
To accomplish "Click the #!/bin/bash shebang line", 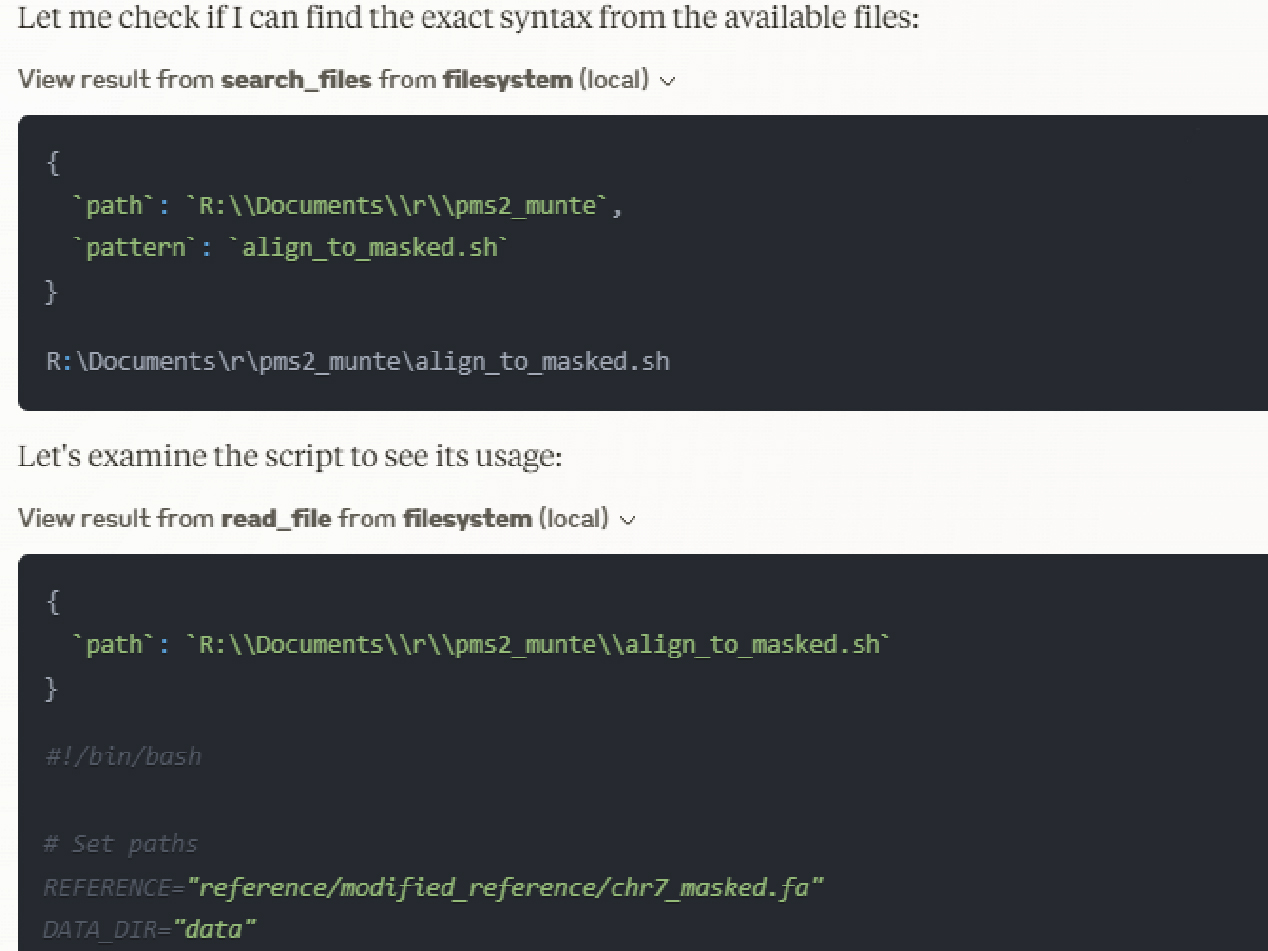I will point(123,756).
